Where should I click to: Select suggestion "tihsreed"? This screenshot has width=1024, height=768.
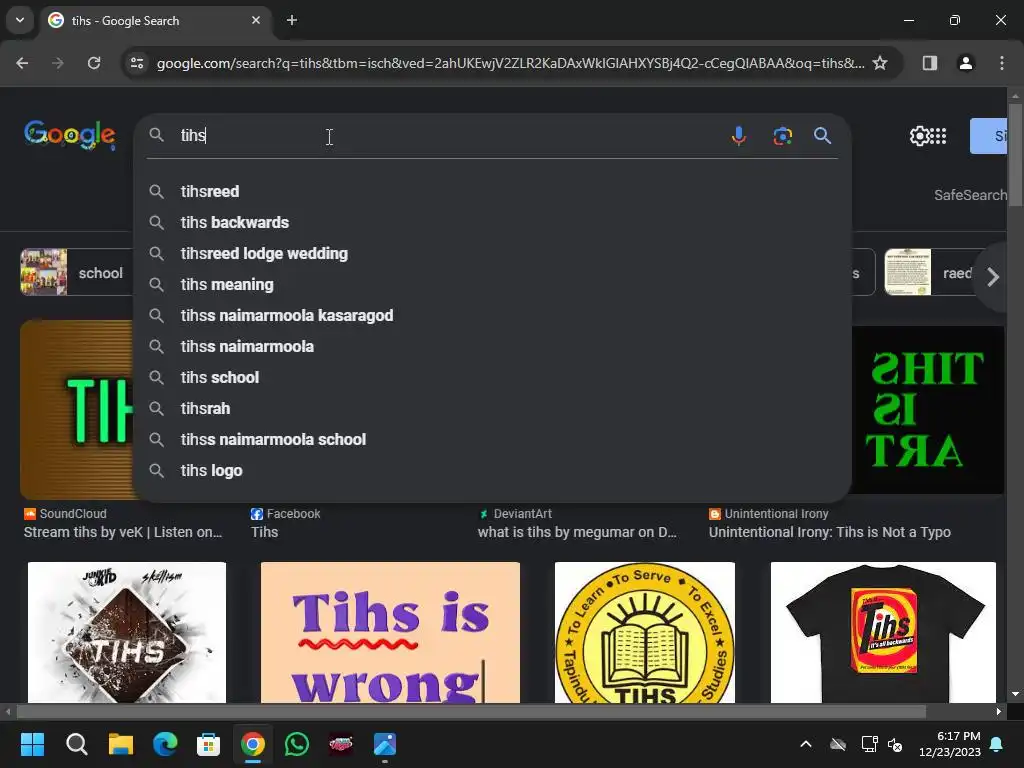pos(492,191)
